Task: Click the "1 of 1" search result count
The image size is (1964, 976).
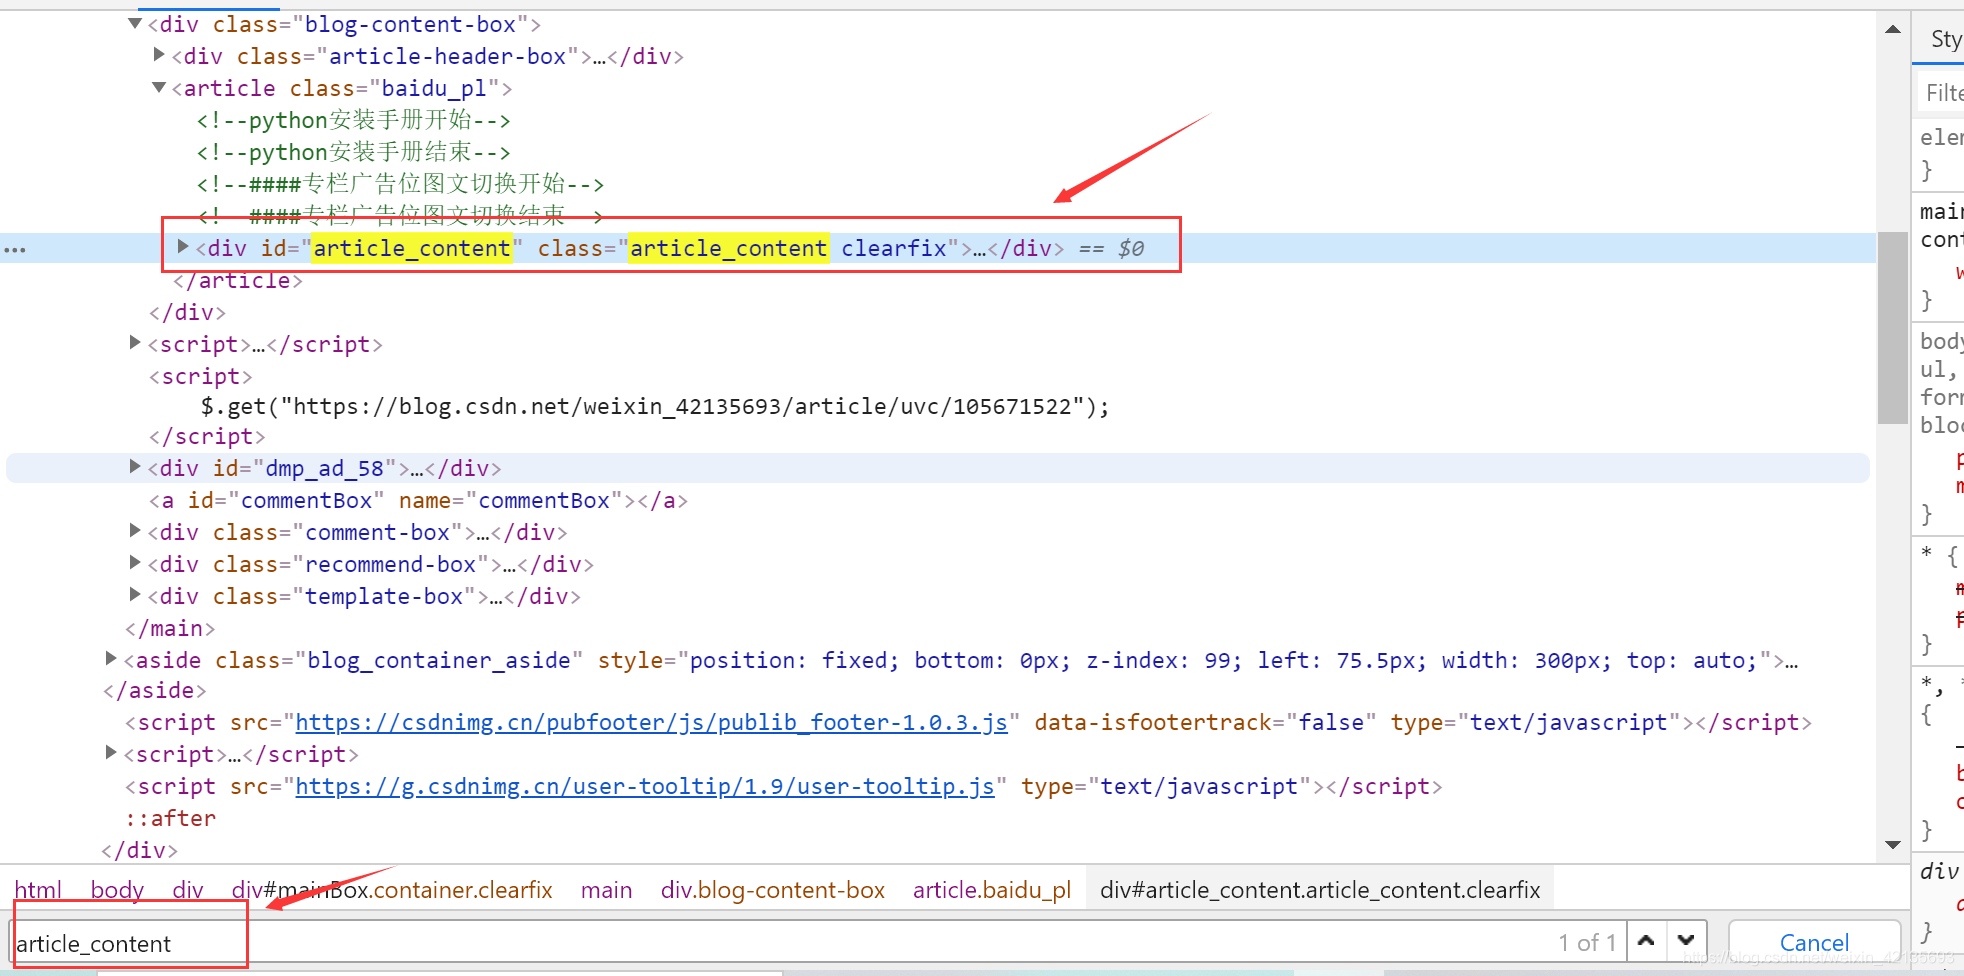Action: point(1587,942)
